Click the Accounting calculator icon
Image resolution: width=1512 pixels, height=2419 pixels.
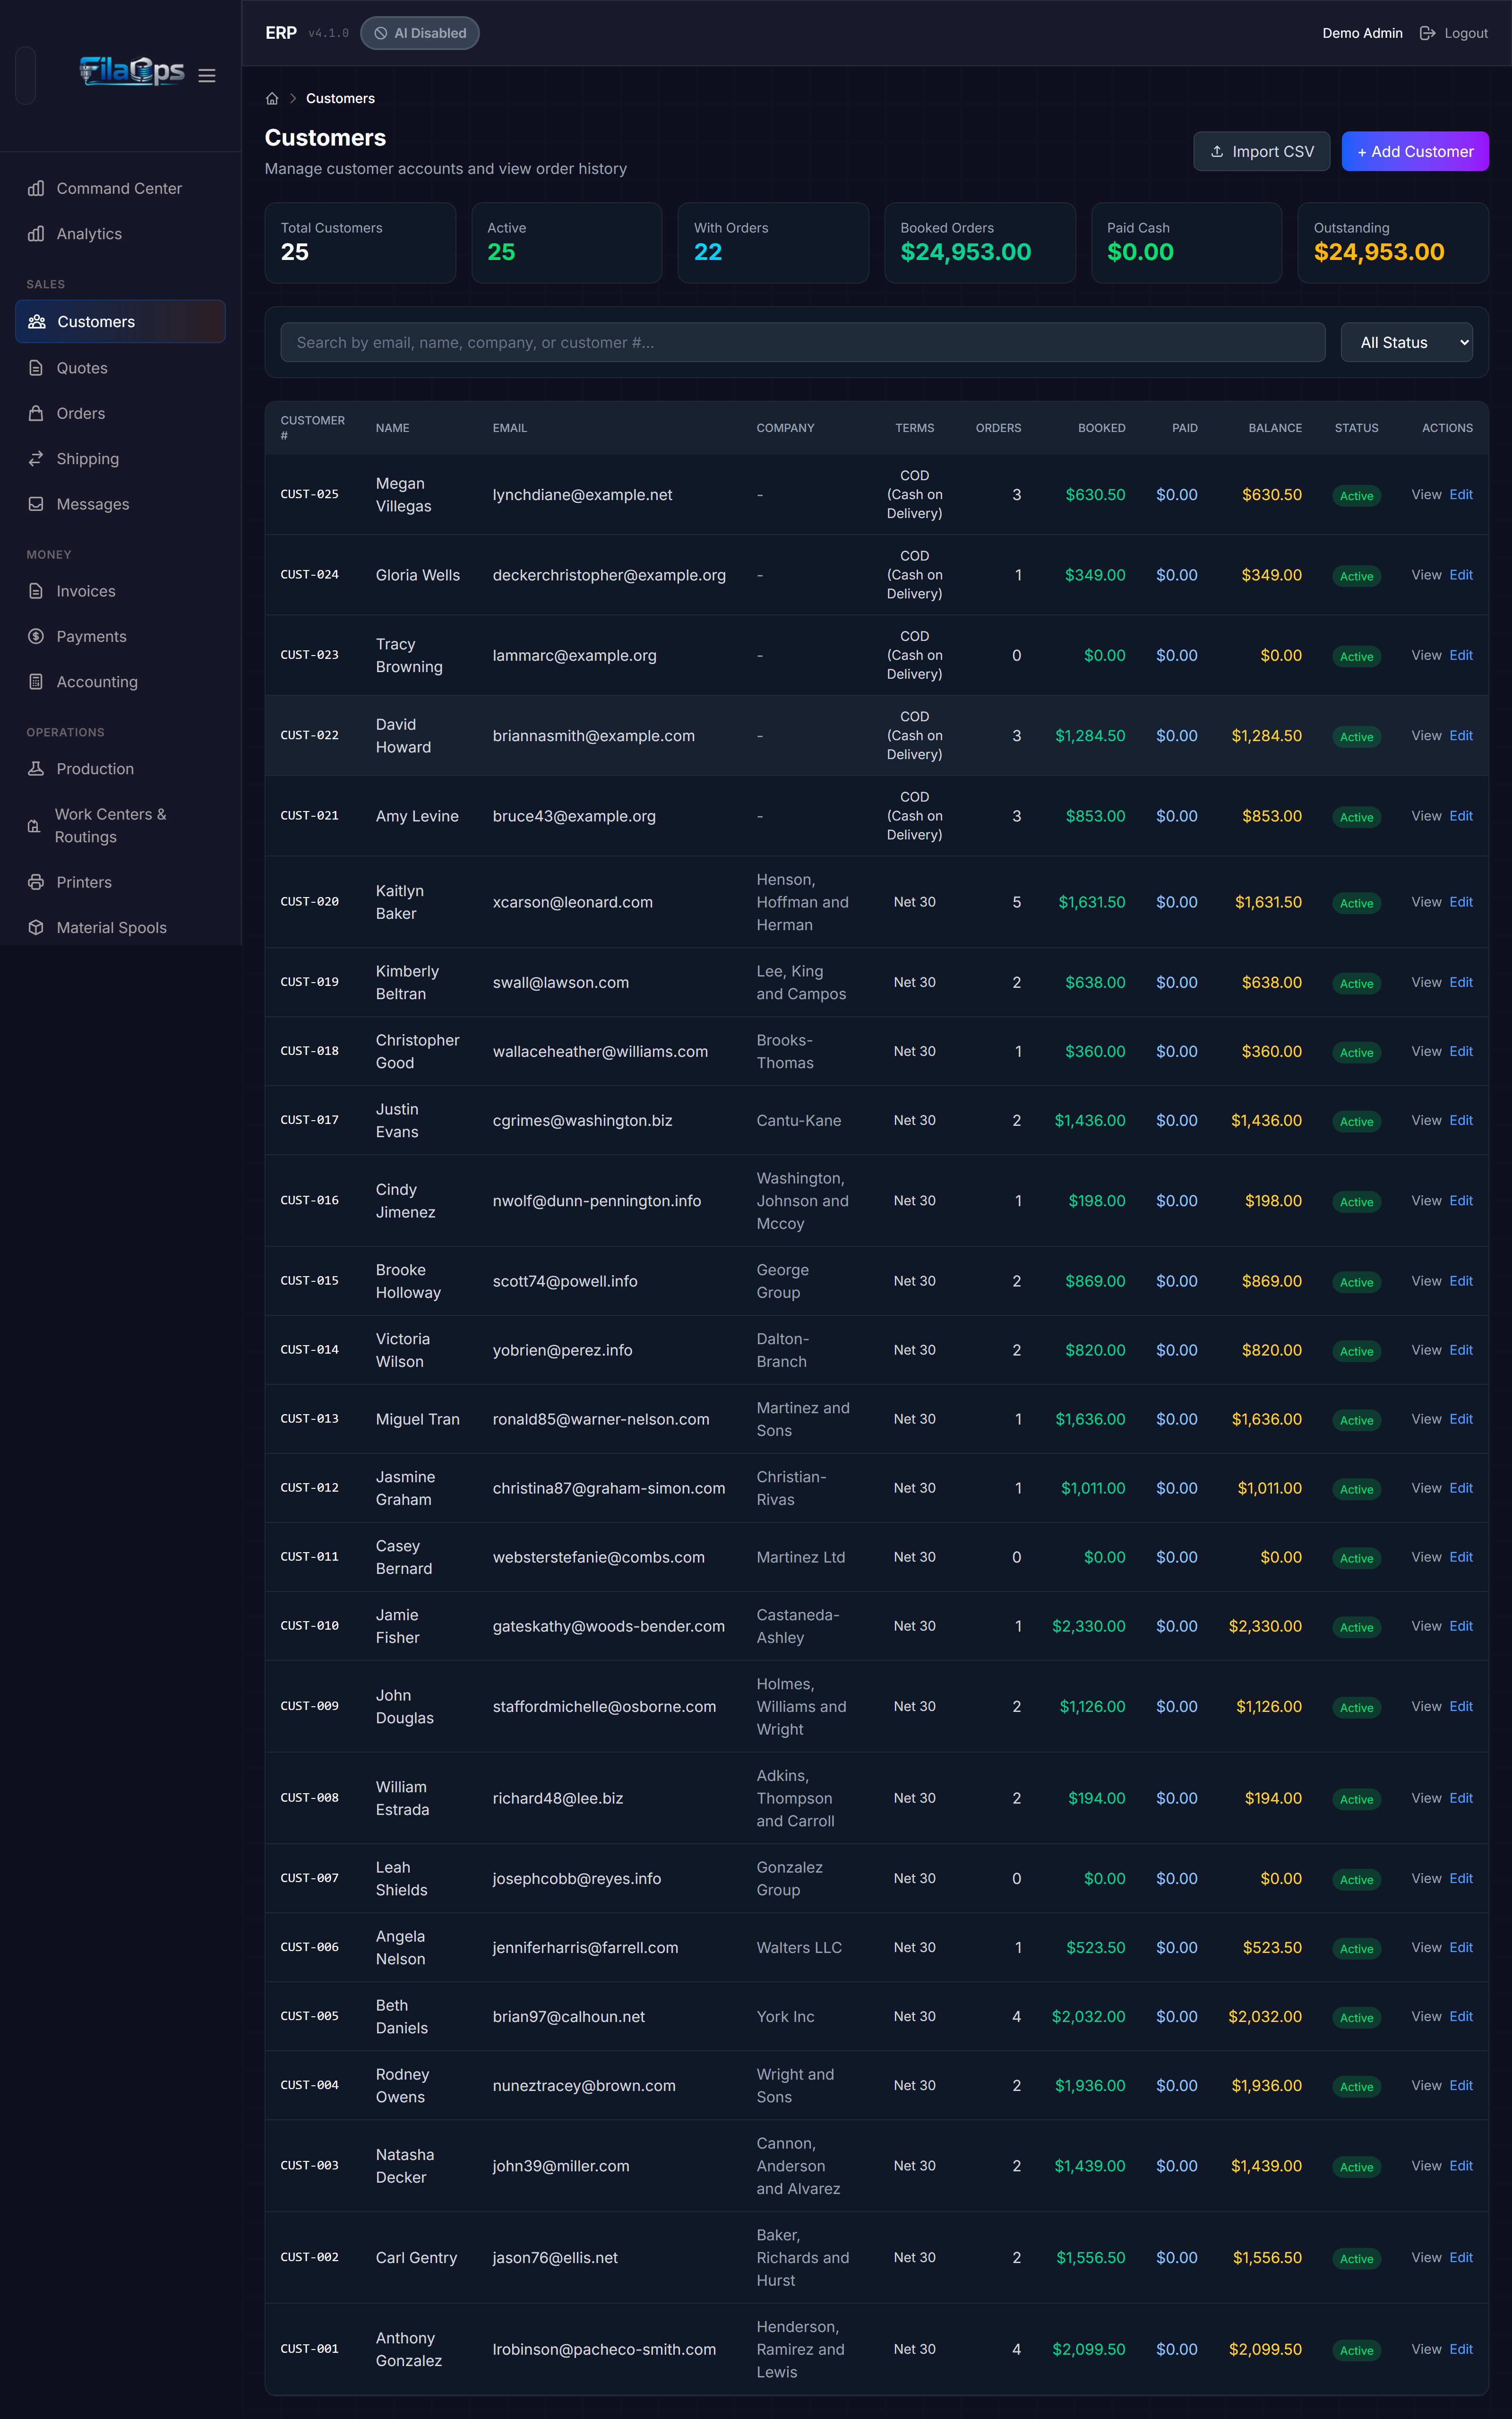tap(36, 682)
